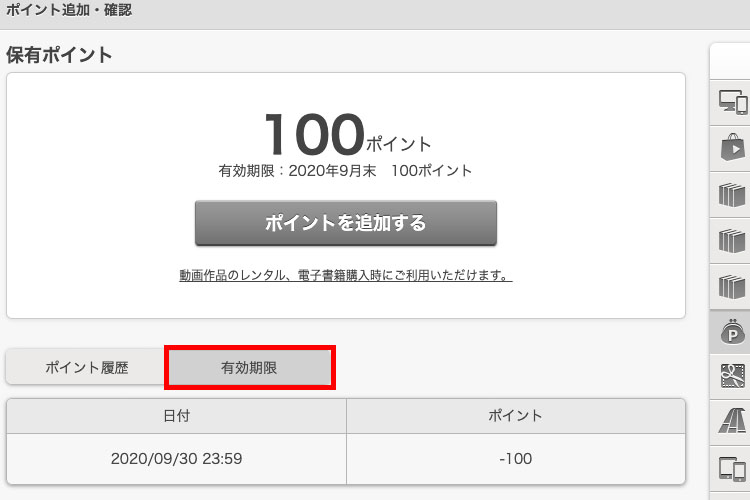Select the lowest book-stack sidebar icon
Image resolution: width=750 pixels, height=500 pixels.
(733, 286)
